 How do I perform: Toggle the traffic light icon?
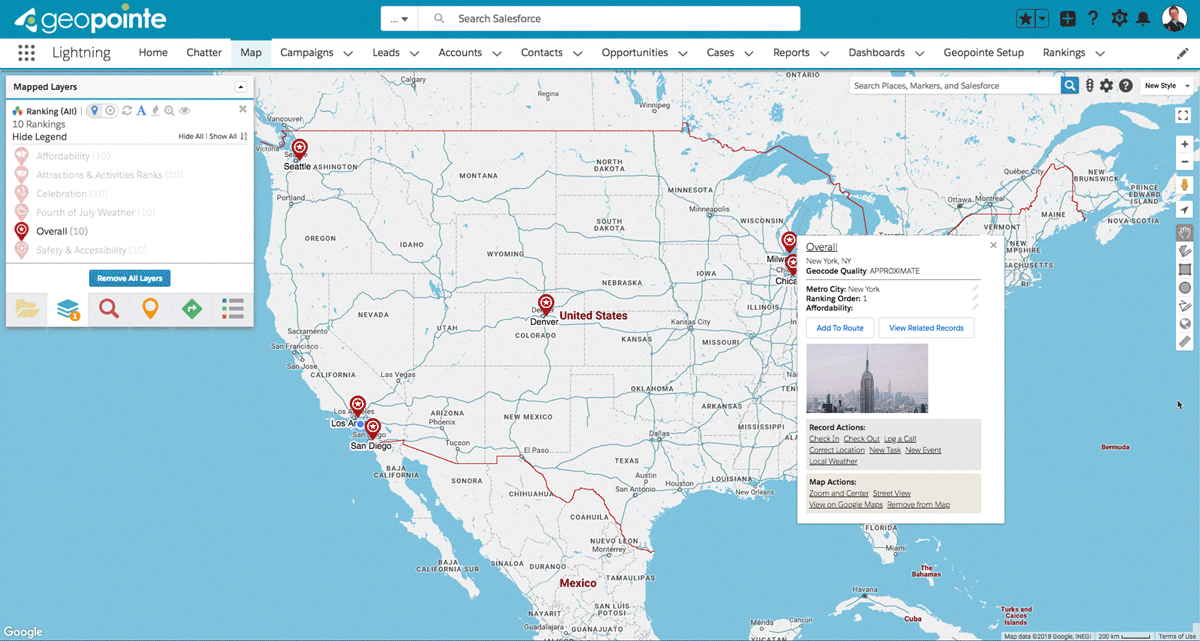tap(1090, 86)
